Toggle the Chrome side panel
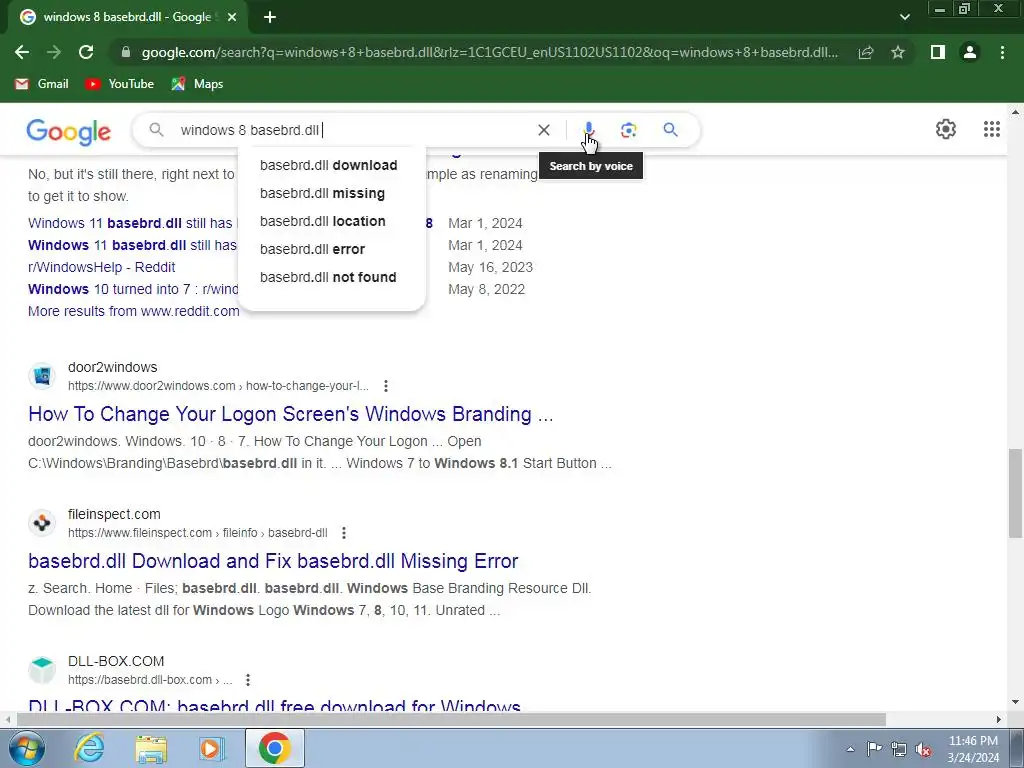Viewport: 1024px width, 768px height. [x=938, y=52]
